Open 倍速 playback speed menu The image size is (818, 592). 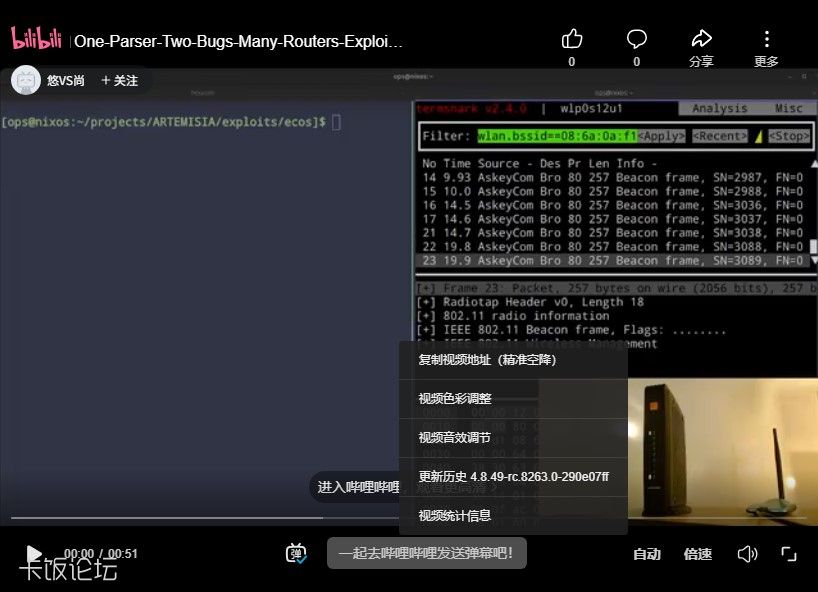[697, 554]
